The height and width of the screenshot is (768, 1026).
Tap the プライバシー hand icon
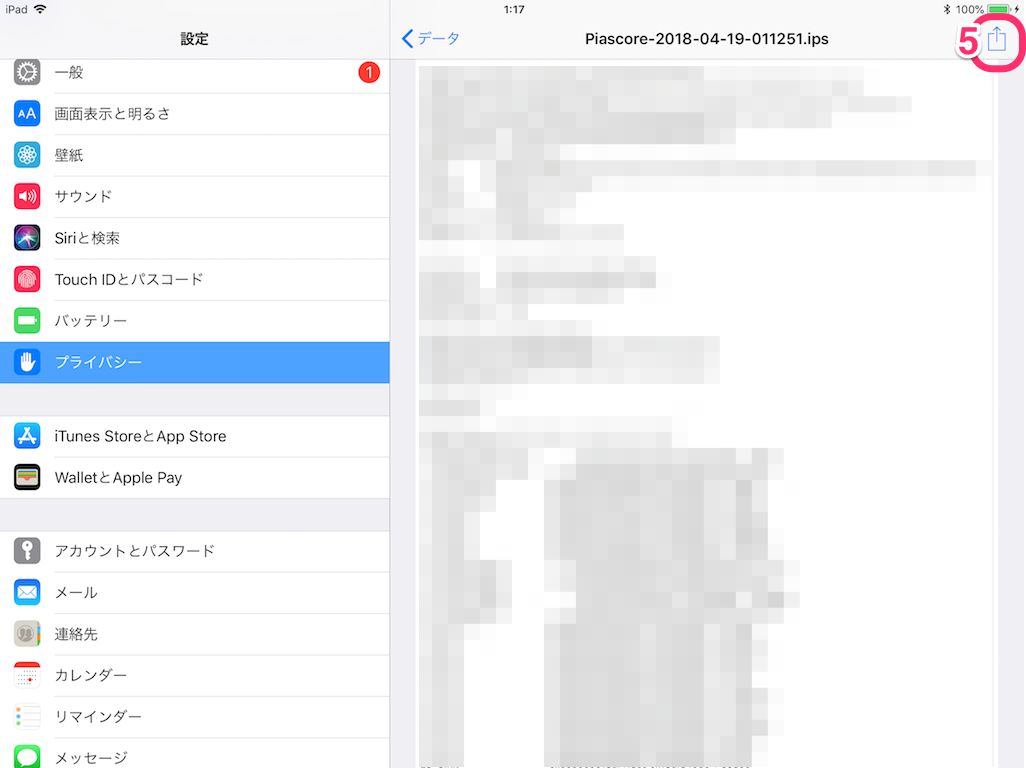[x=27, y=362]
